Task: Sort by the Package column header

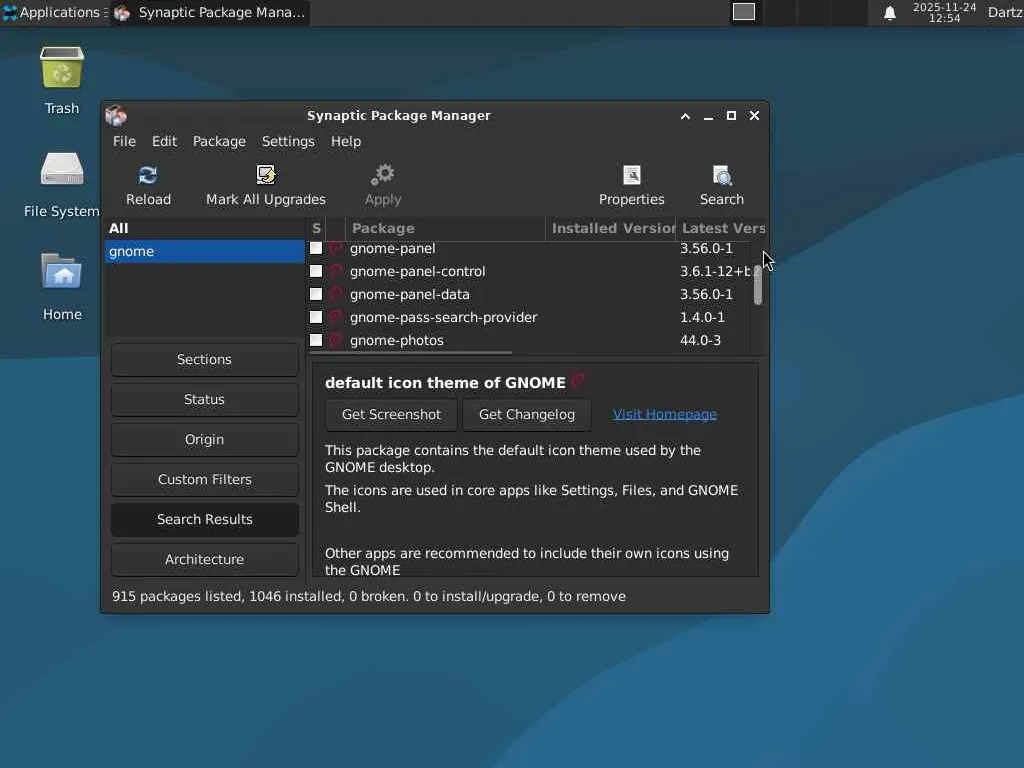Action: pyautogui.click(x=445, y=228)
